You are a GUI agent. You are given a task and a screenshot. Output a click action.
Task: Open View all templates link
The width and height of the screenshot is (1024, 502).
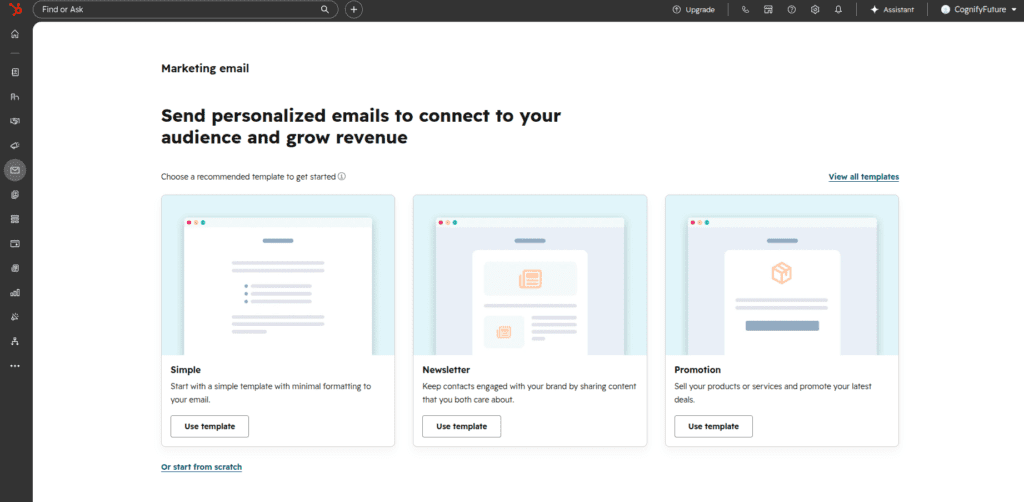tap(863, 177)
